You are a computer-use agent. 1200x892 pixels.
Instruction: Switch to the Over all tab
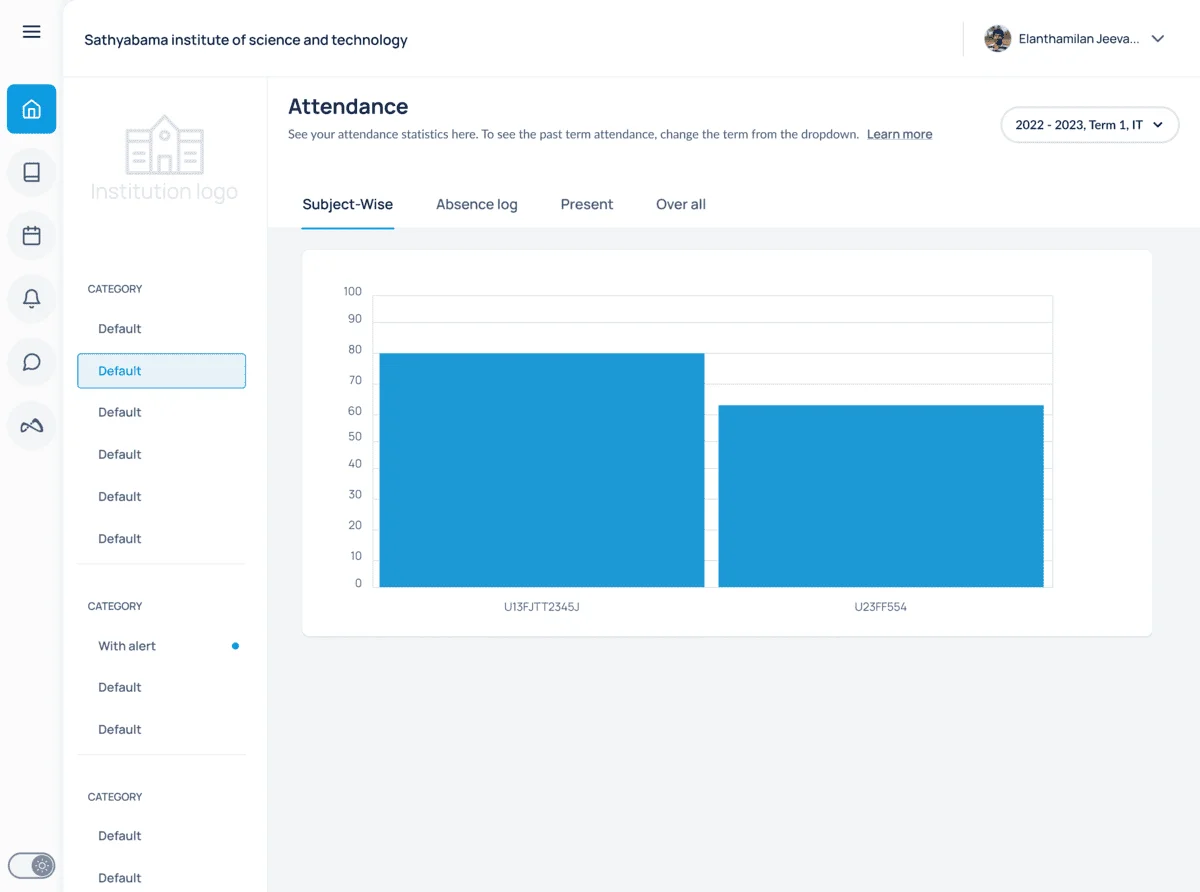point(681,204)
